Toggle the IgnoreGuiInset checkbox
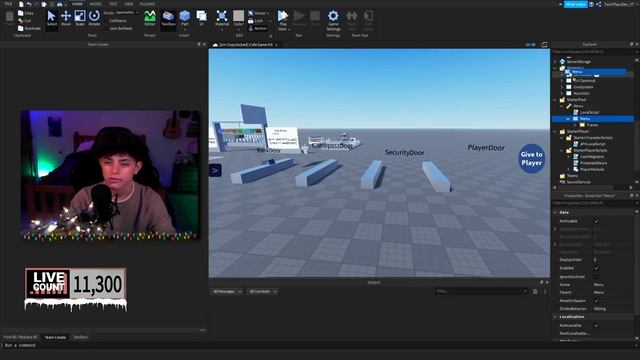The image size is (640, 360). point(596,276)
